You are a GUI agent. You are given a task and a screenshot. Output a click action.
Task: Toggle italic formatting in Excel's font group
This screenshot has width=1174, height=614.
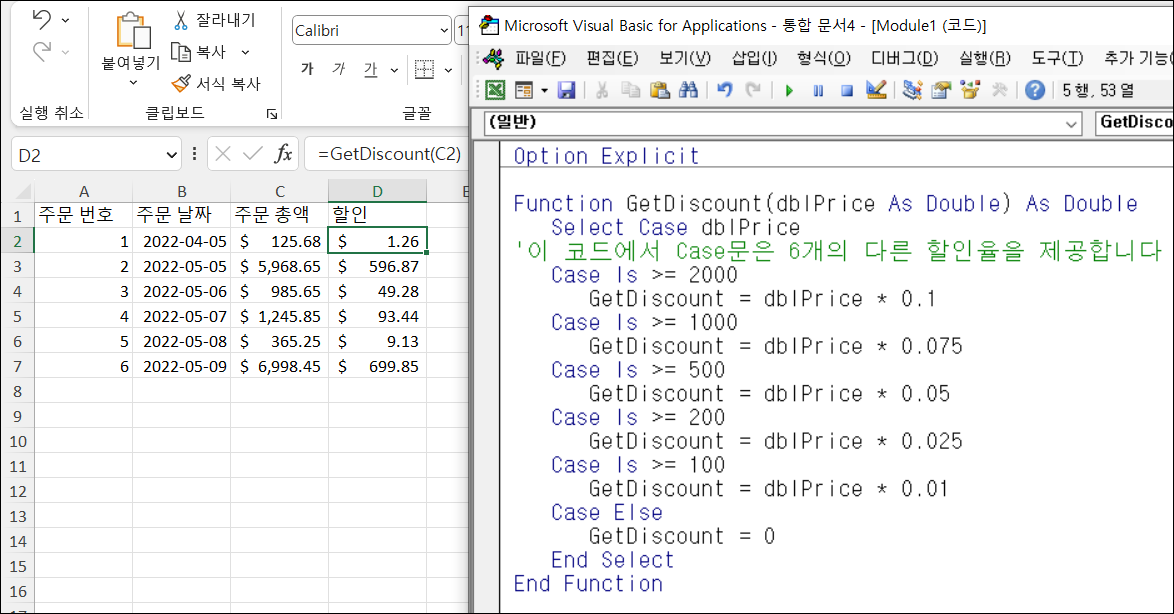tap(338, 70)
